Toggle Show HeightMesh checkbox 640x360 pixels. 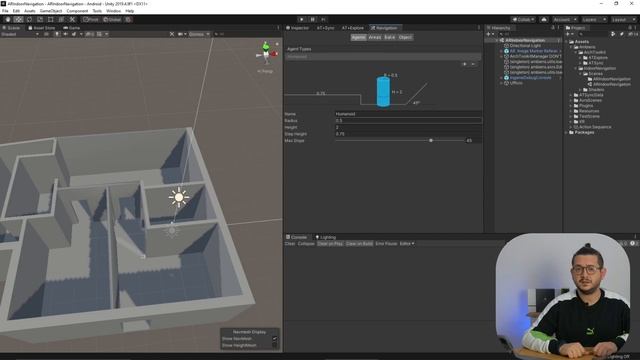(275, 345)
